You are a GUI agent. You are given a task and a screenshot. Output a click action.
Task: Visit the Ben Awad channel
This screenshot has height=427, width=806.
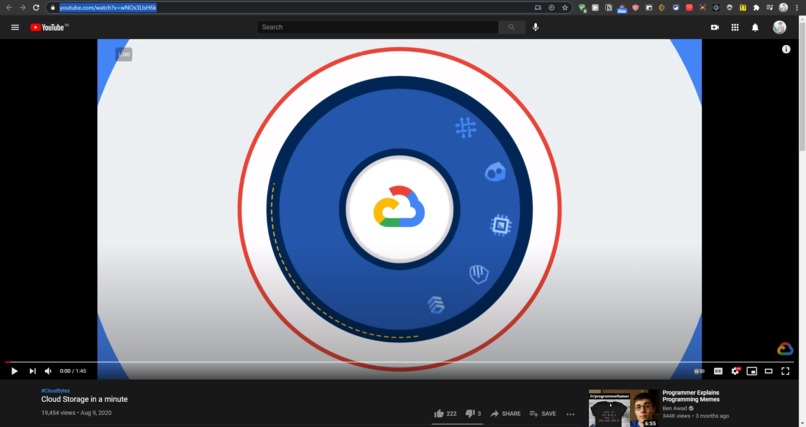pyautogui.click(x=674, y=409)
